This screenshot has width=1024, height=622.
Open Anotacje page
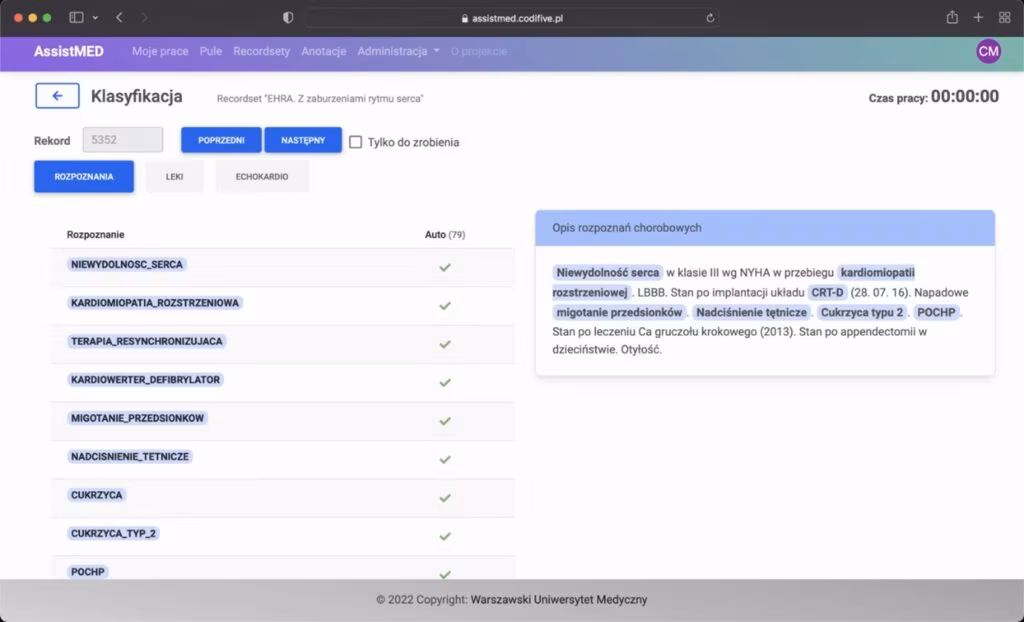point(323,51)
